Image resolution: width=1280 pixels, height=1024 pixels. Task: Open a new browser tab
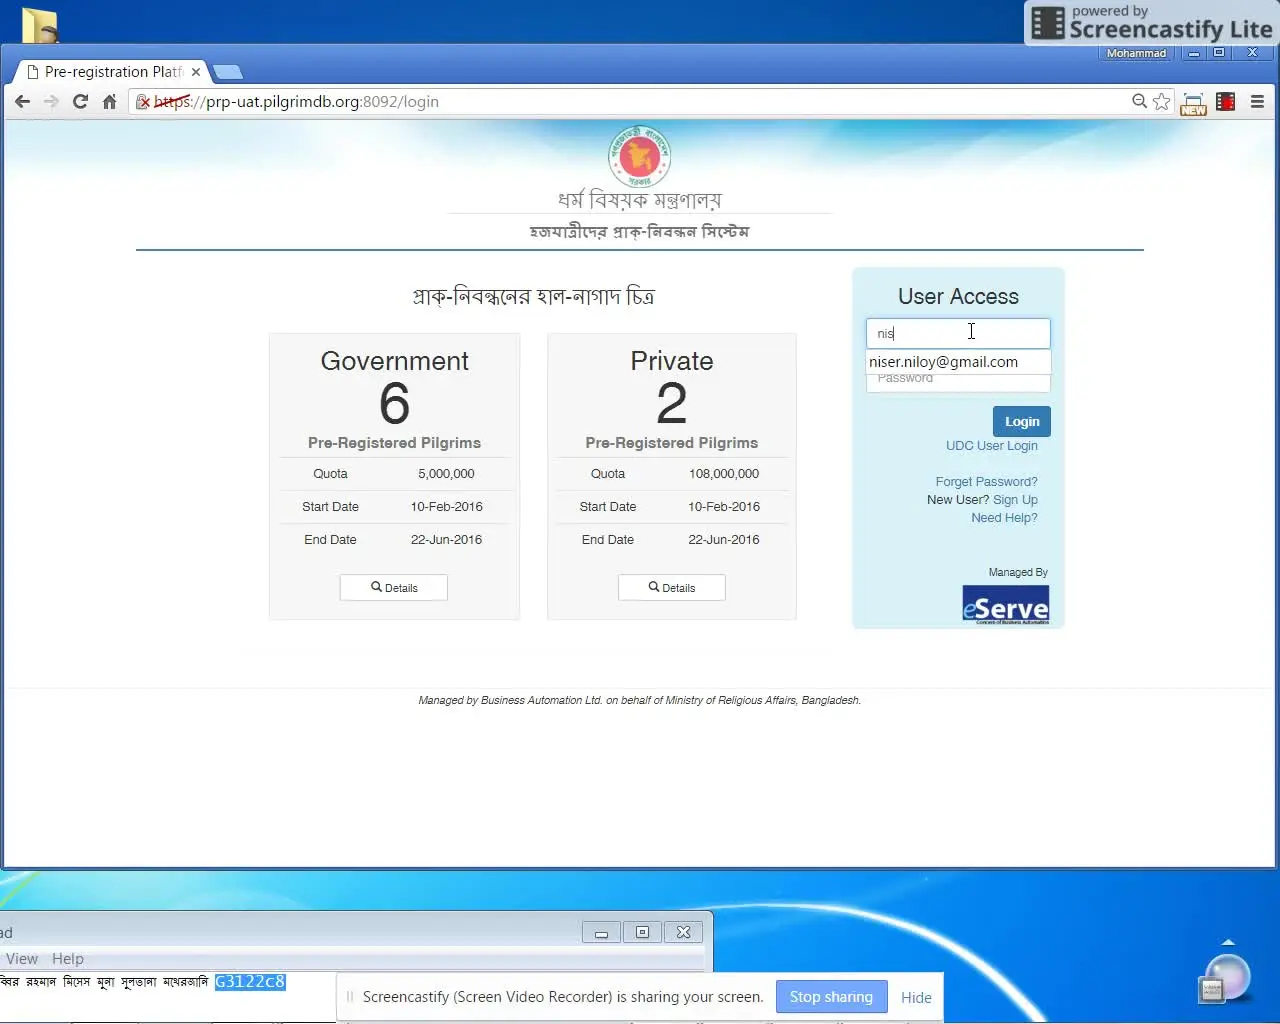[x=228, y=72]
